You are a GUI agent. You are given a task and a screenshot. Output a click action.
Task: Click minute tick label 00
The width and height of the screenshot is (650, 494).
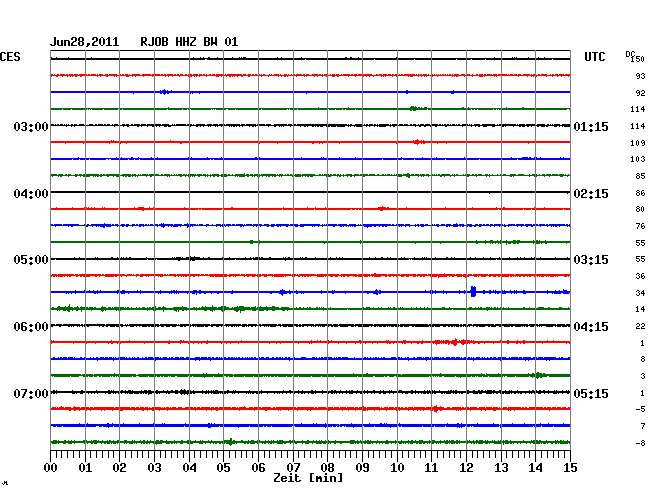click(x=51, y=468)
